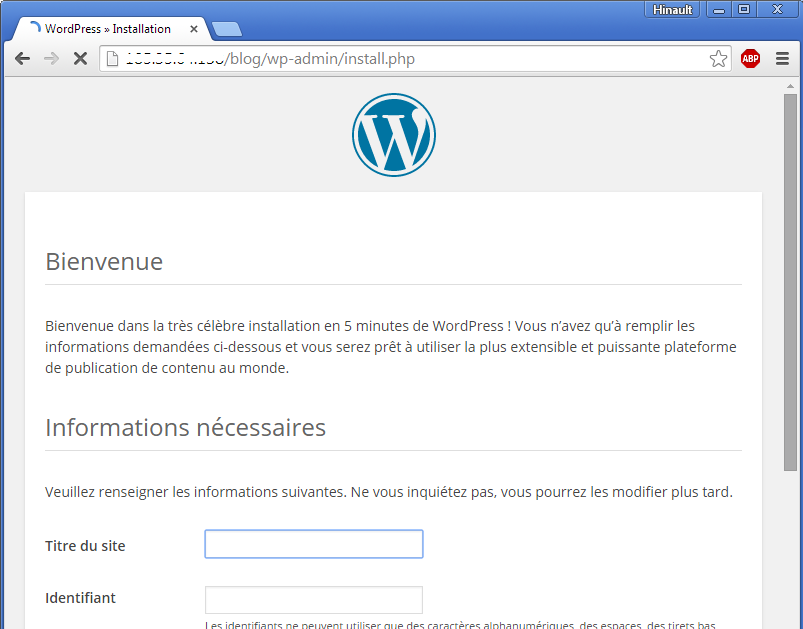This screenshot has width=803, height=629.
Task: Open the Hinault user profile button
Action: [x=672, y=9]
